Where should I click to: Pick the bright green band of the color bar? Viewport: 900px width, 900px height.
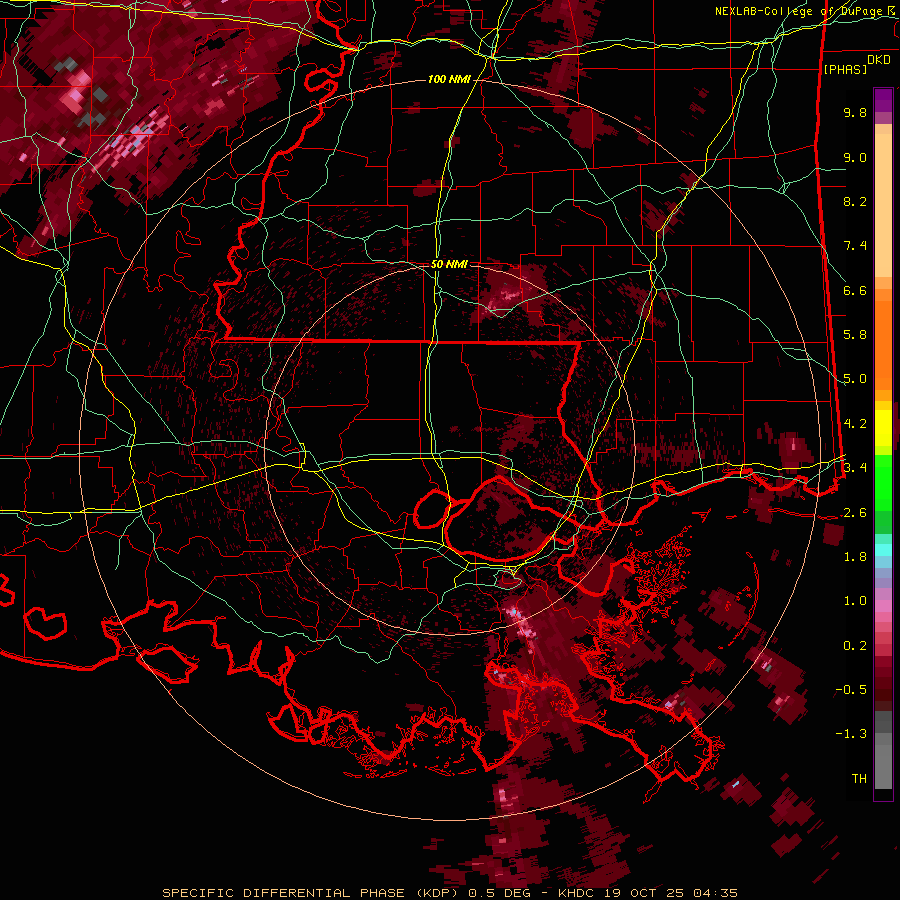point(883,482)
